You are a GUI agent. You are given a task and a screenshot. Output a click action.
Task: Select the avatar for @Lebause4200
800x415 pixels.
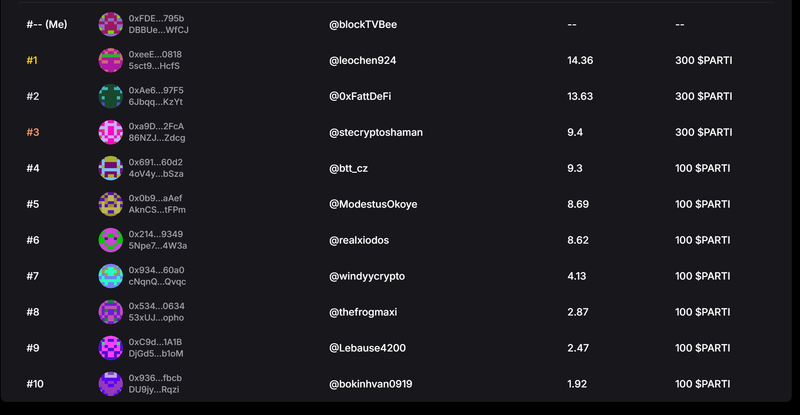[110, 348]
